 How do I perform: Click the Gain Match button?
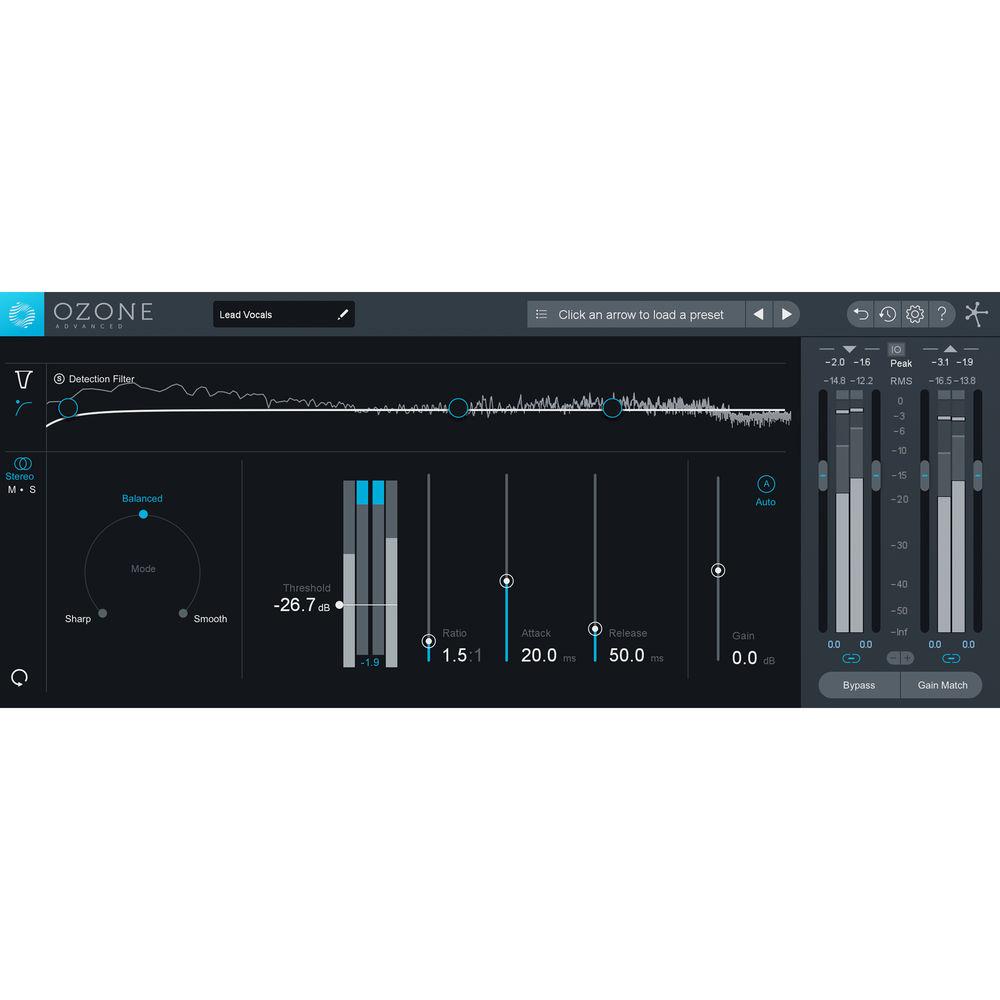941,685
